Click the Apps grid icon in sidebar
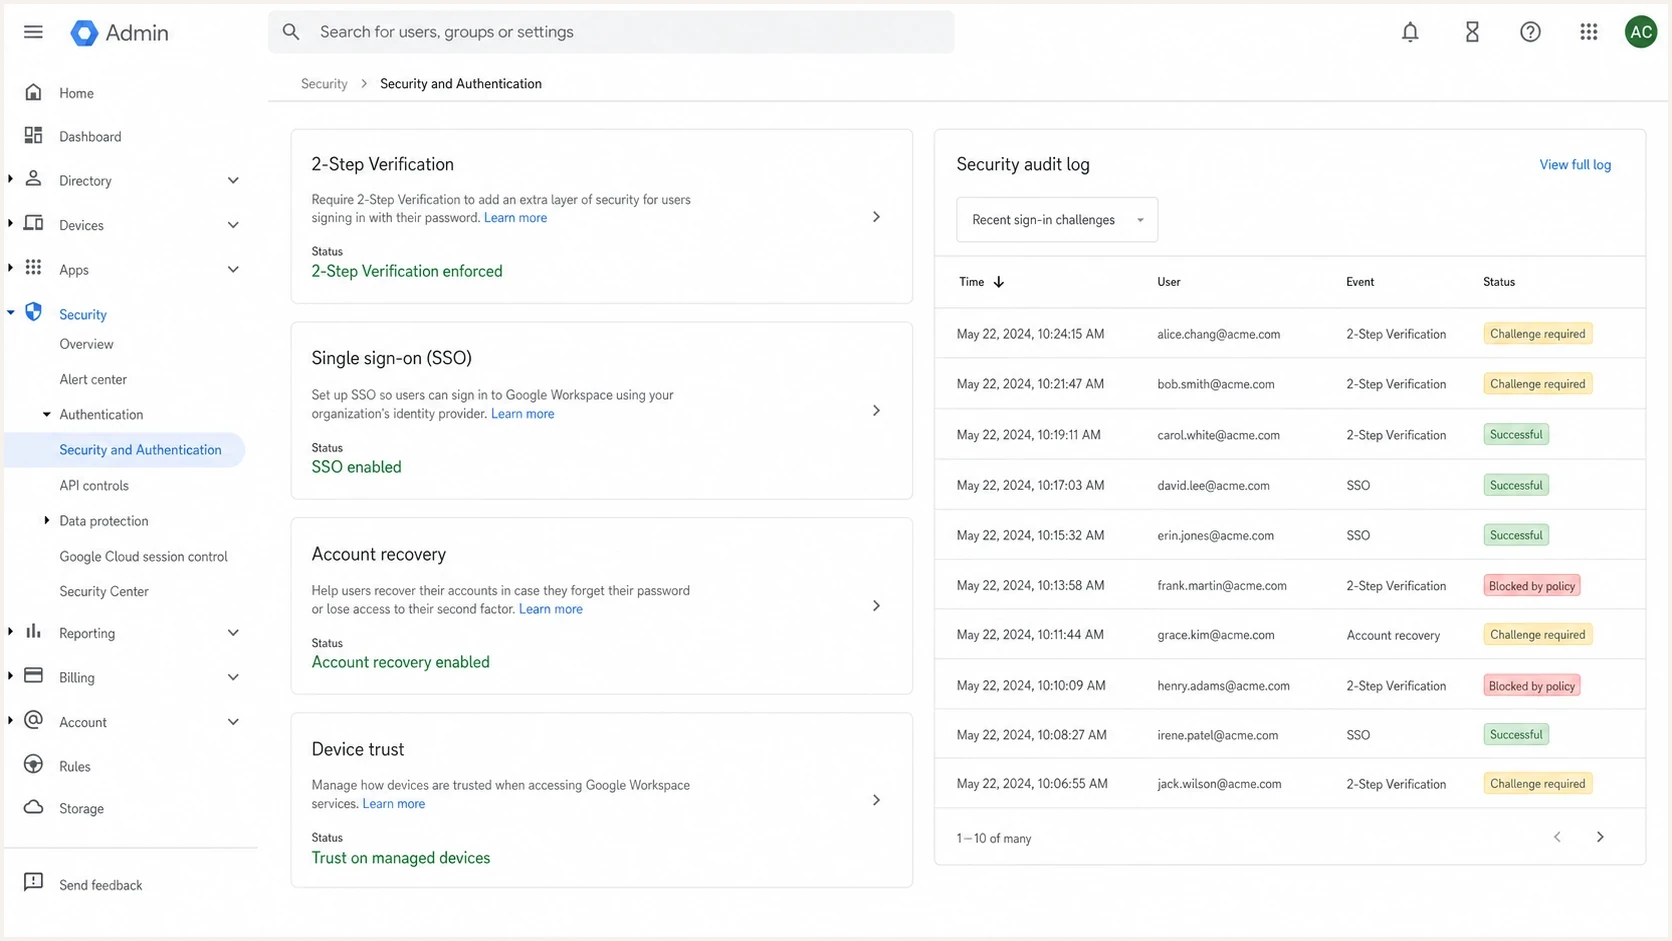This screenshot has height=941, width=1672. (33, 268)
